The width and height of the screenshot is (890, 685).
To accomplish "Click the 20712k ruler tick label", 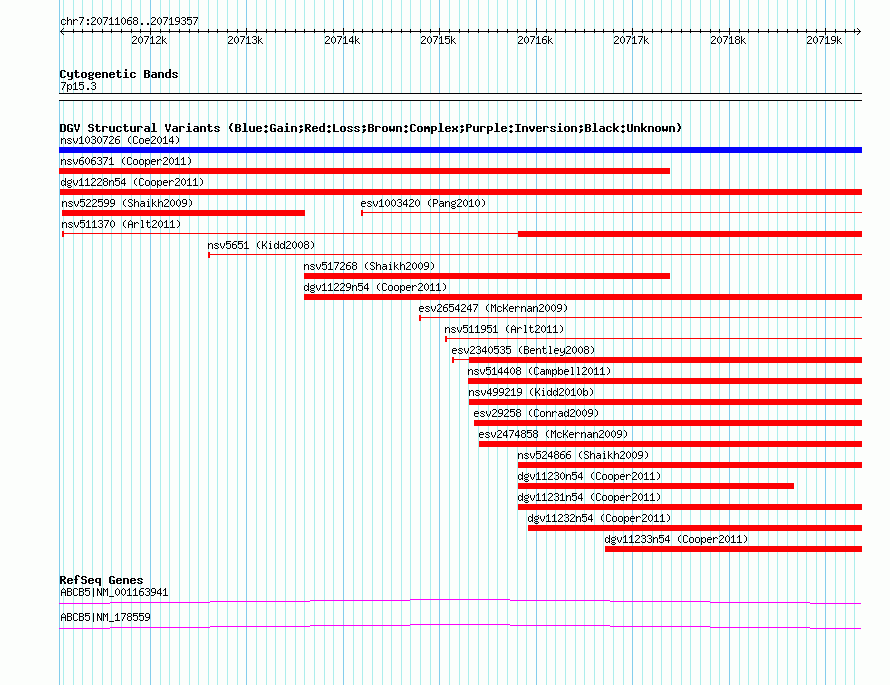I will click(149, 40).
